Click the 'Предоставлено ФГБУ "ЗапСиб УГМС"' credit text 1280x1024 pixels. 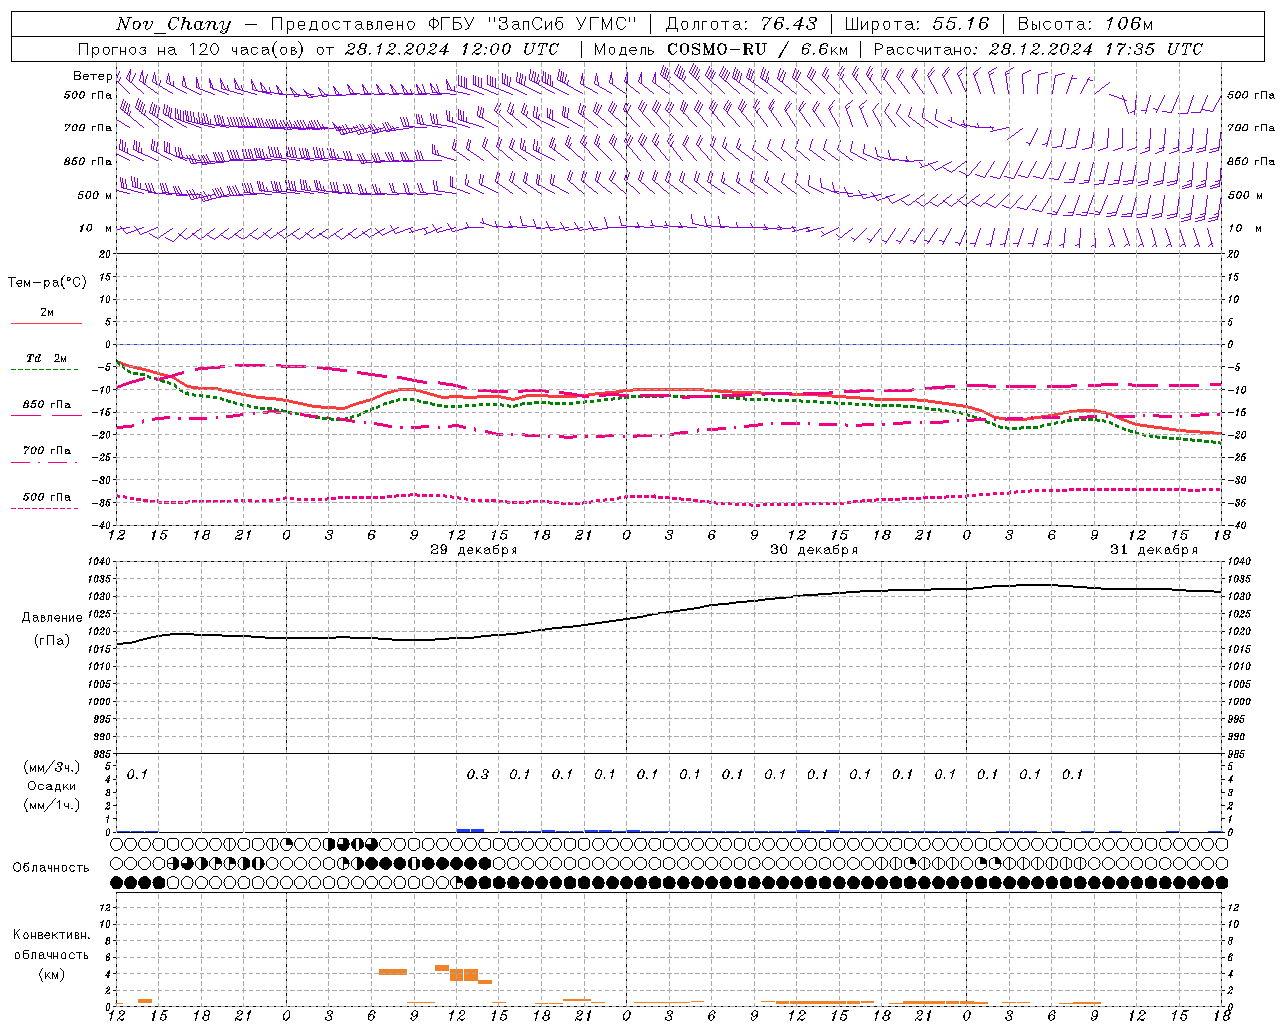(454, 24)
